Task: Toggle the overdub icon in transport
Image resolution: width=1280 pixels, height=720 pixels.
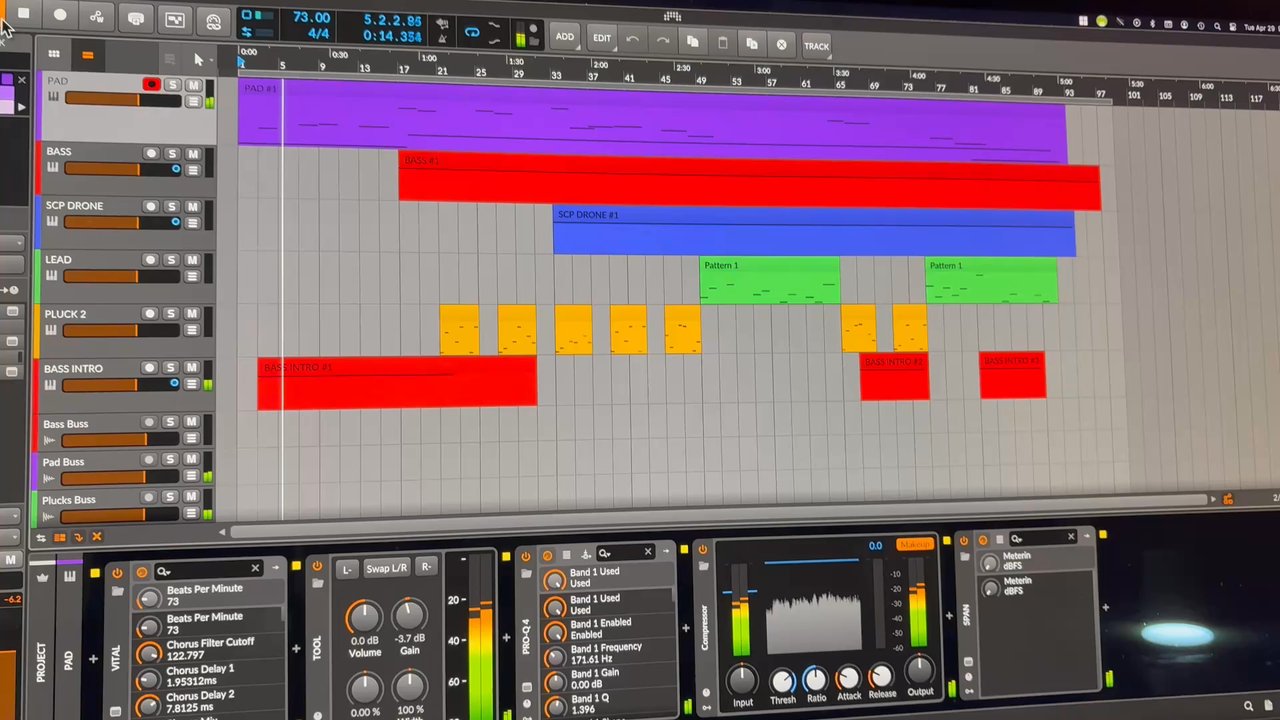Action: pyautogui.click(x=136, y=19)
